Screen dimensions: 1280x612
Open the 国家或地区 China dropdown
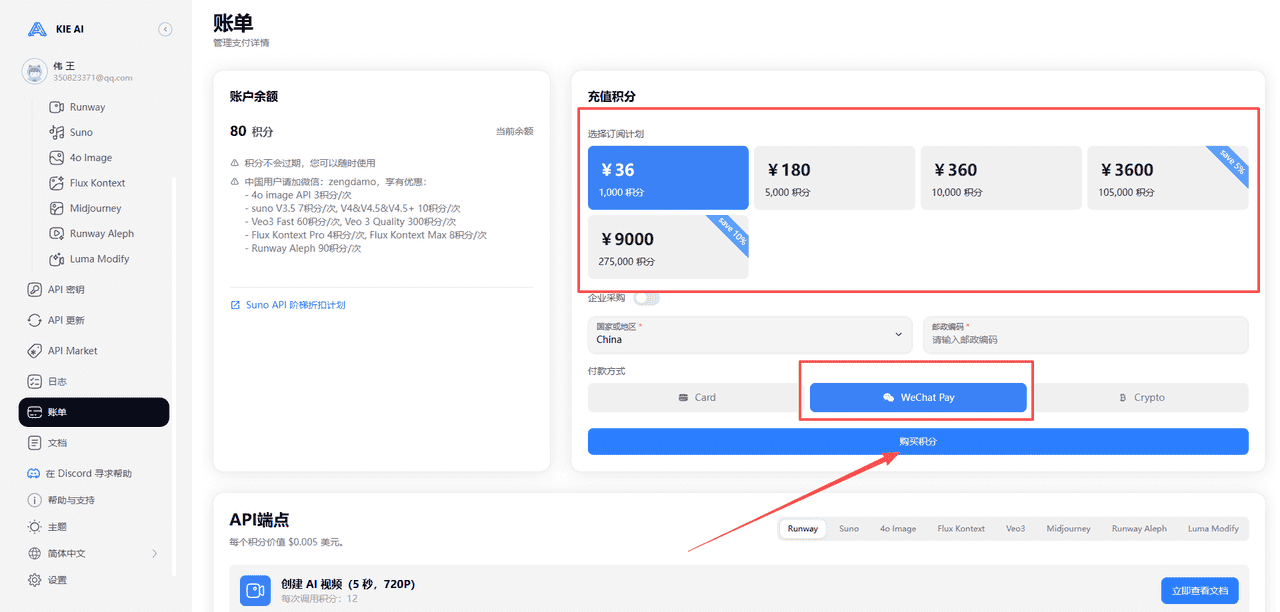click(749, 334)
